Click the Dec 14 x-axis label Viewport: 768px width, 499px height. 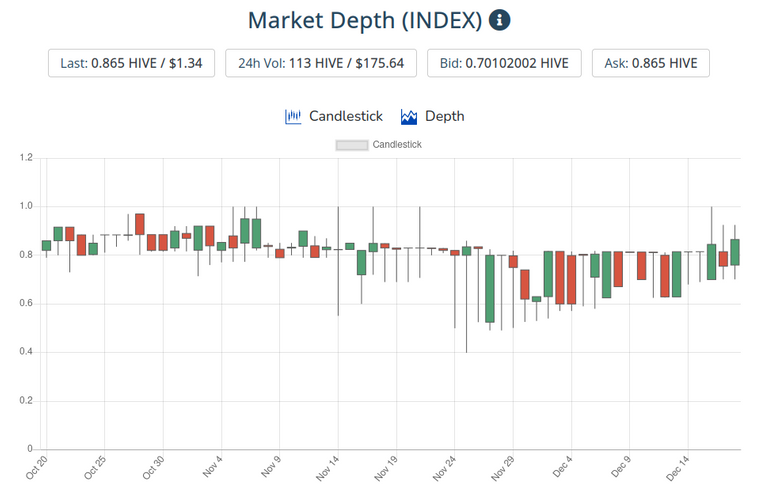pos(678,468)
